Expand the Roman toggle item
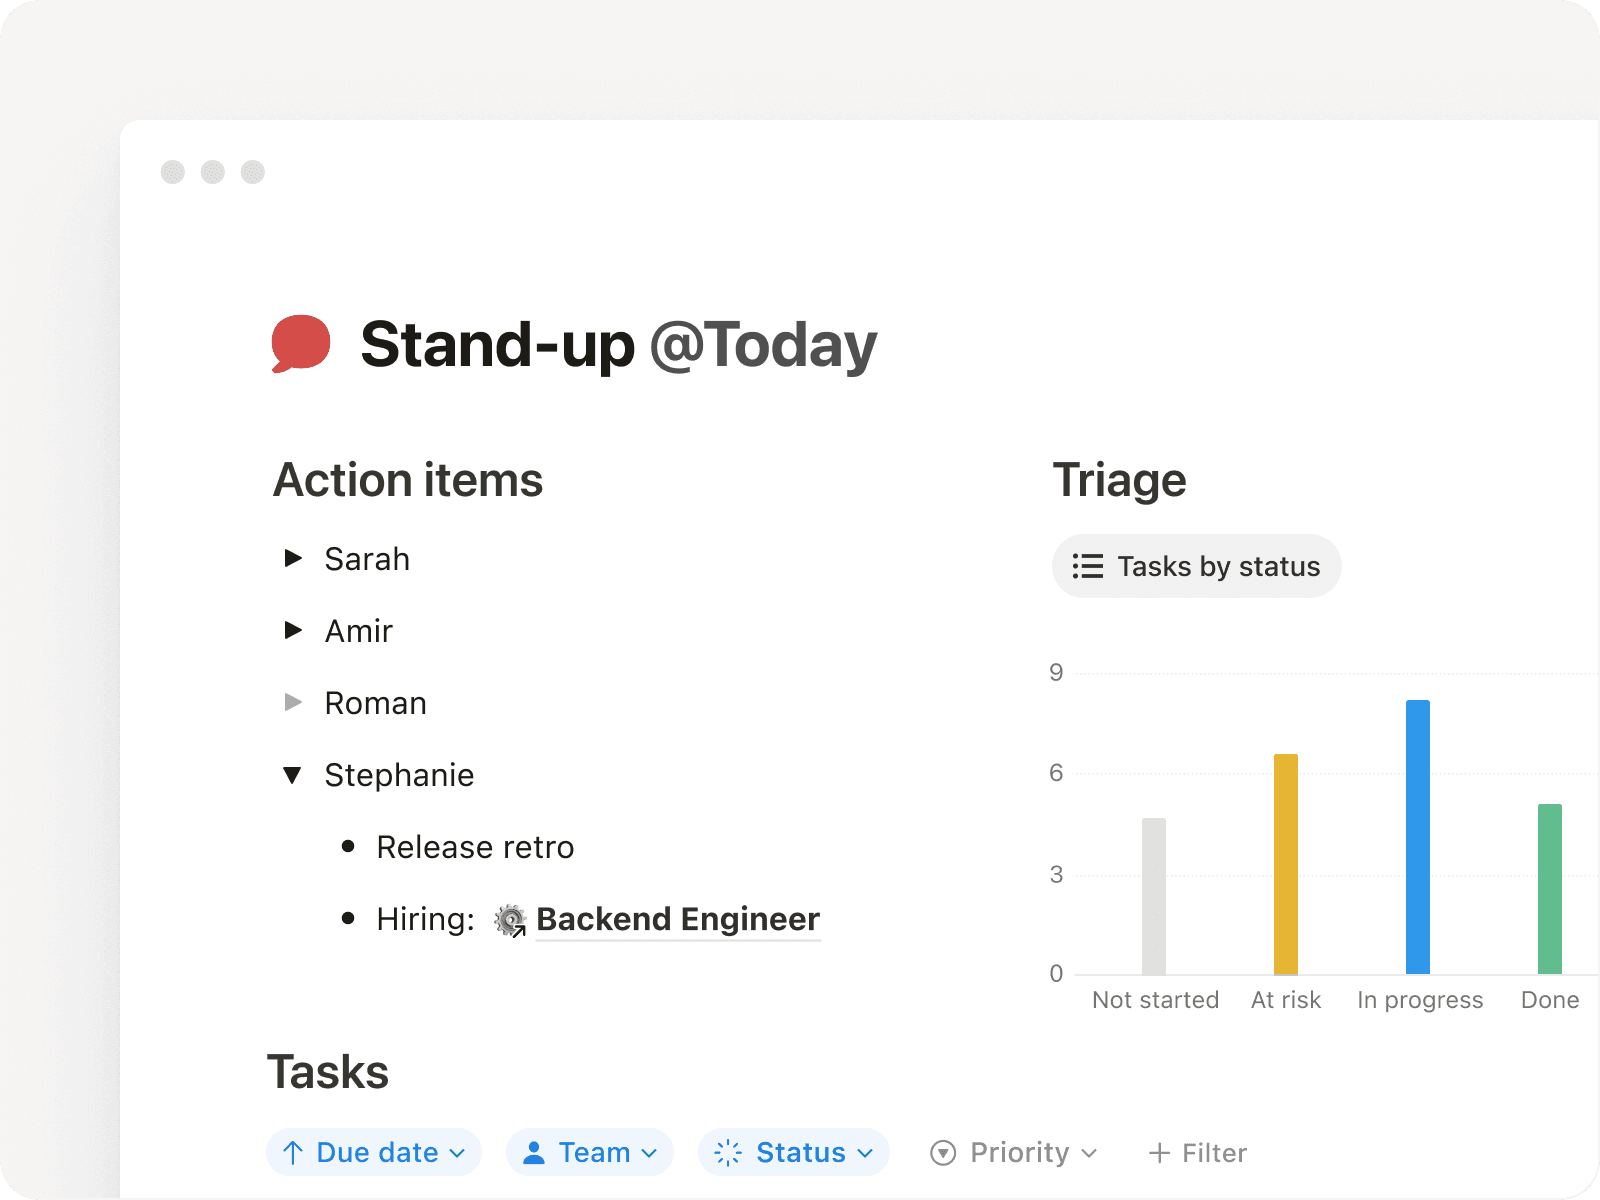The width and height of the screenshot is (1600, 1200). click(x=293, y=702)
